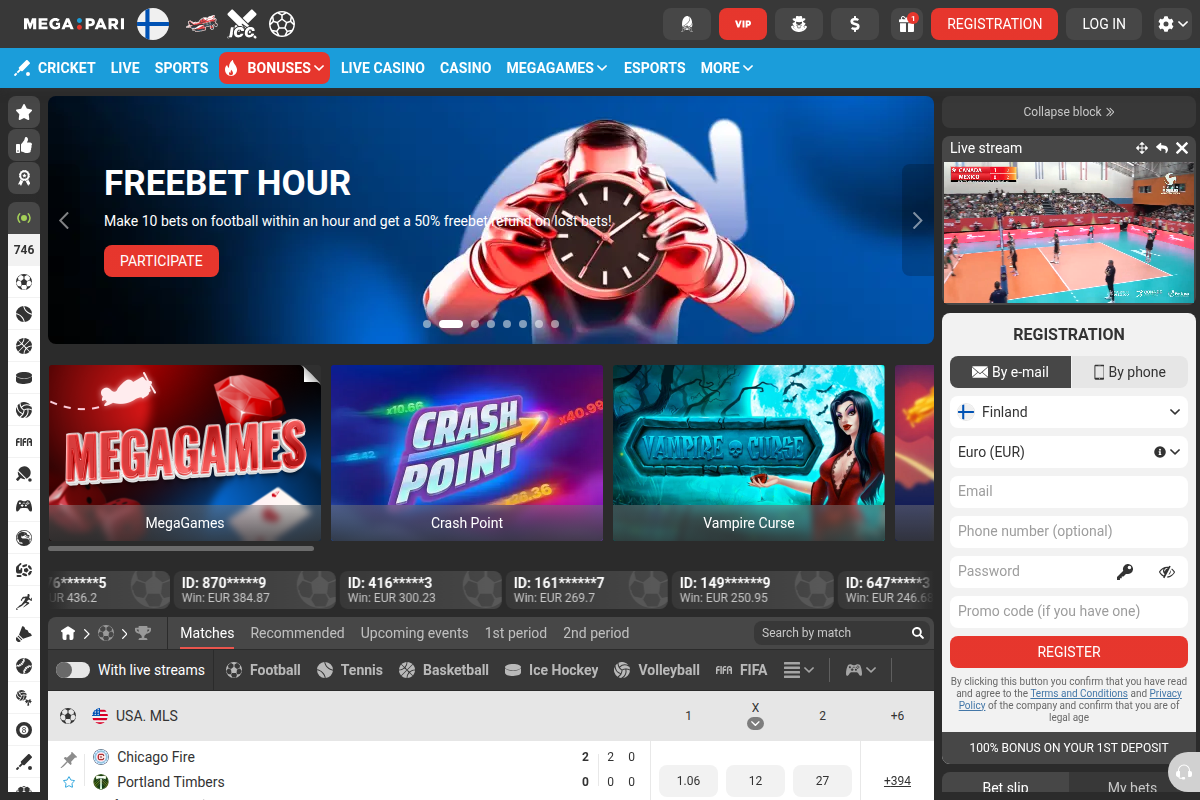Select green live broadcast sidebar icon

click(x=24, y=217)
